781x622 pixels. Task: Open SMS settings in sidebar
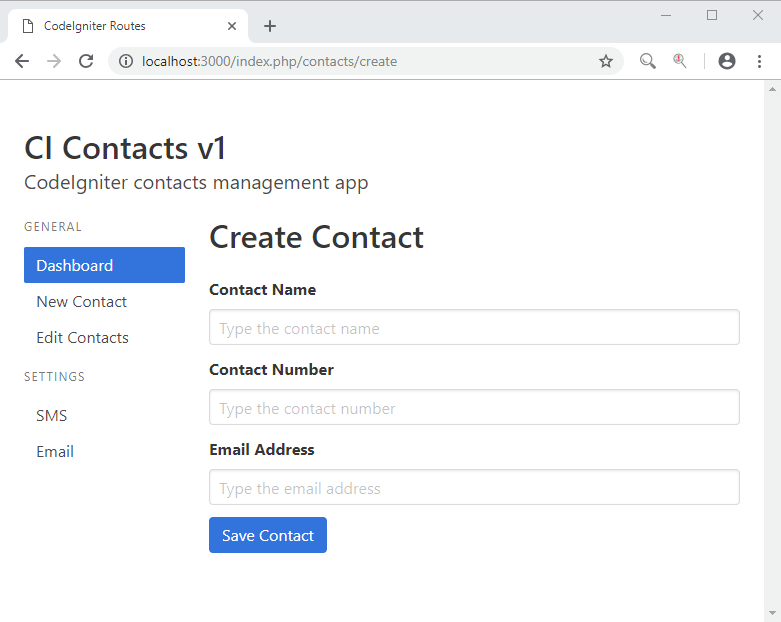[x=52, y=415]
